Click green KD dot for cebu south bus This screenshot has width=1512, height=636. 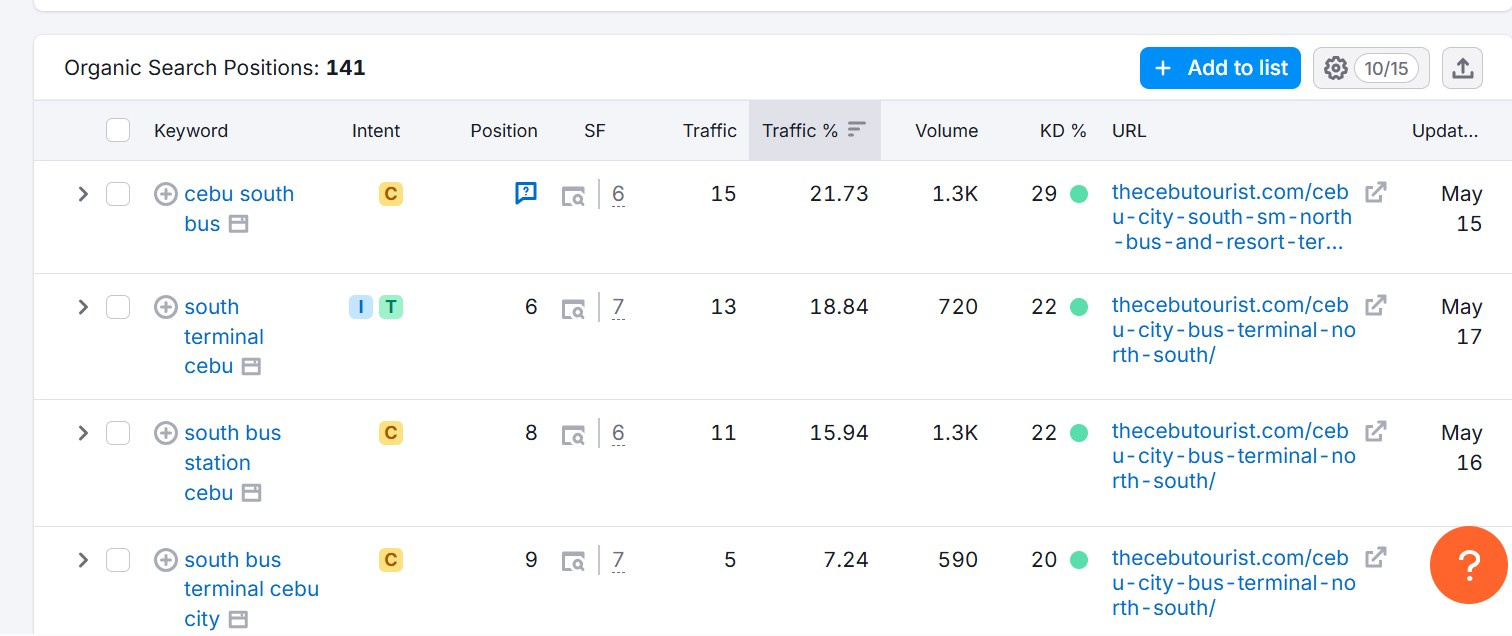pos(1079,194)
